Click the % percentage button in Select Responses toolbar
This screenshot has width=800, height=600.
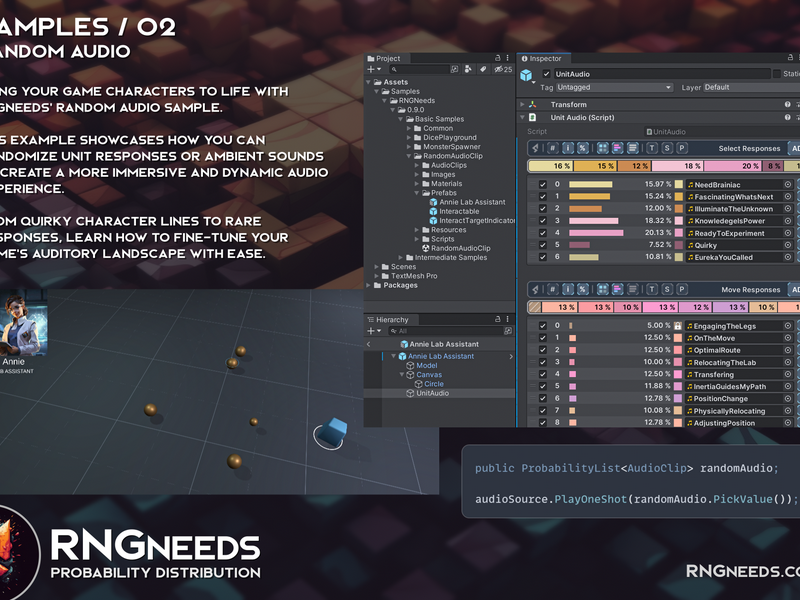(x=583, y=148)
